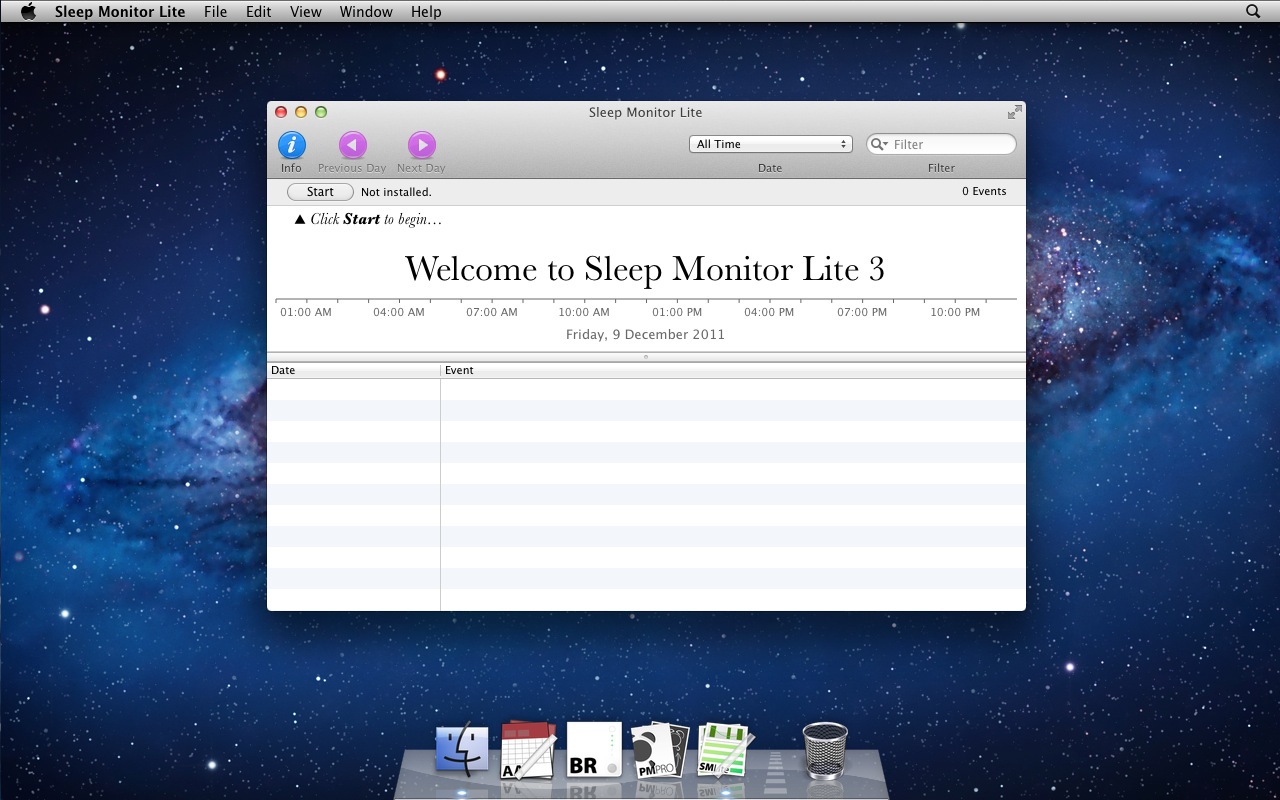Open the PM PRO app in the Dock
This screenshot has height=800, width=1280.
point(660,750)
